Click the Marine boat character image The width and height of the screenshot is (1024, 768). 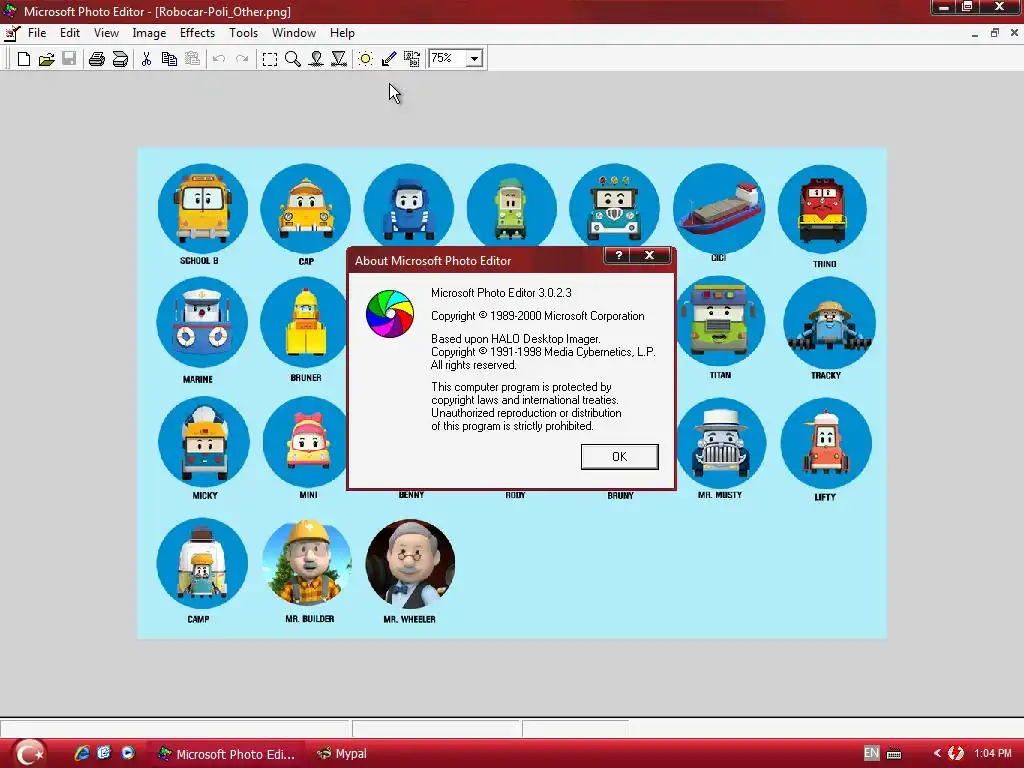click(202, 323)
